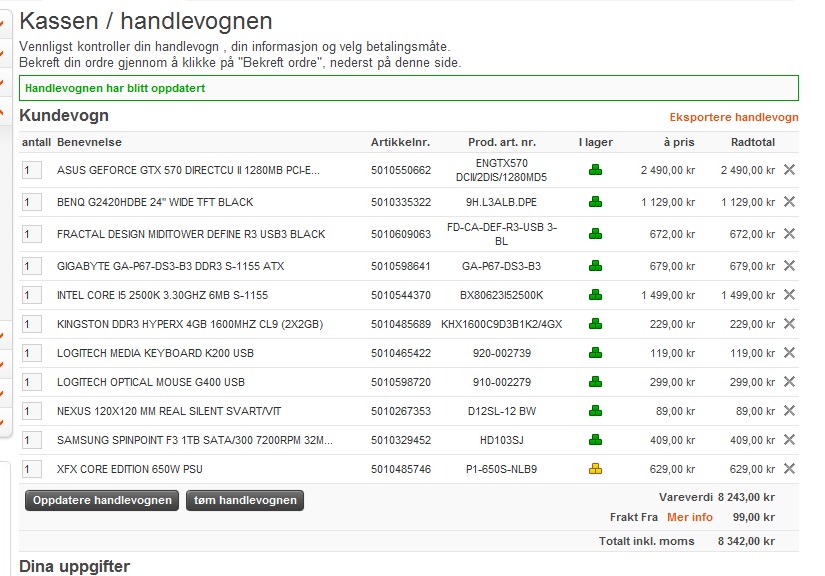The height and width of the screenshot is (576, 825).
Task: Select product number BX80623I52500K
Action: click(x=501, y=295)
